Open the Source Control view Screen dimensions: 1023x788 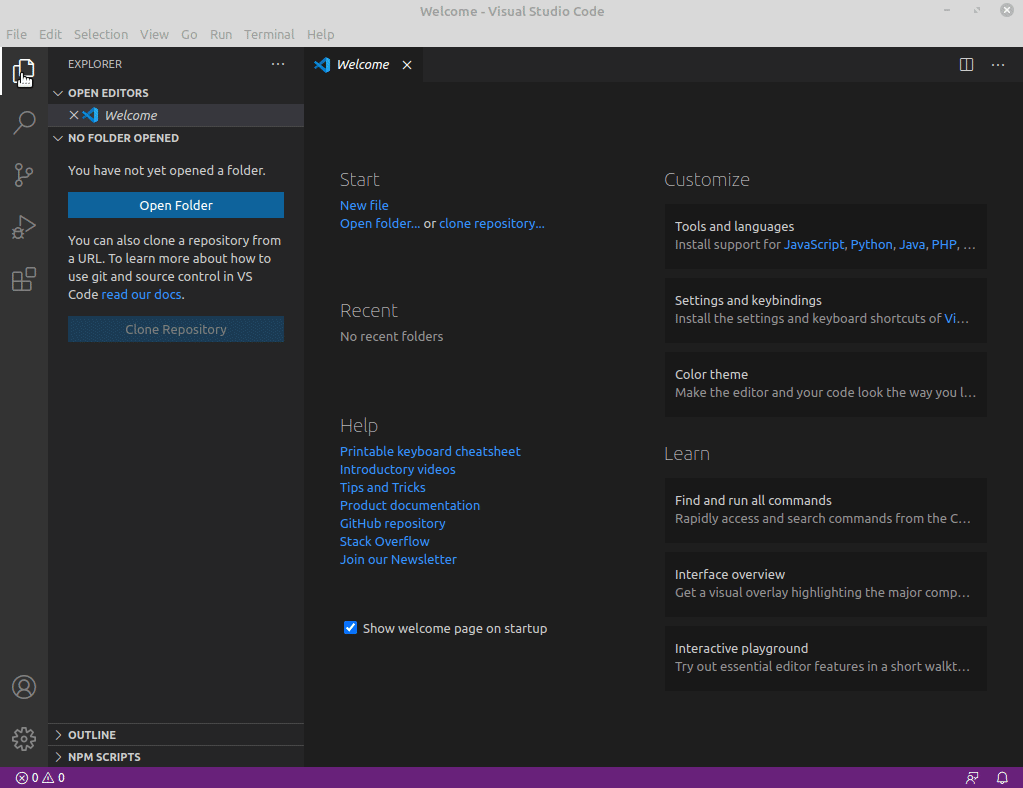24,176
